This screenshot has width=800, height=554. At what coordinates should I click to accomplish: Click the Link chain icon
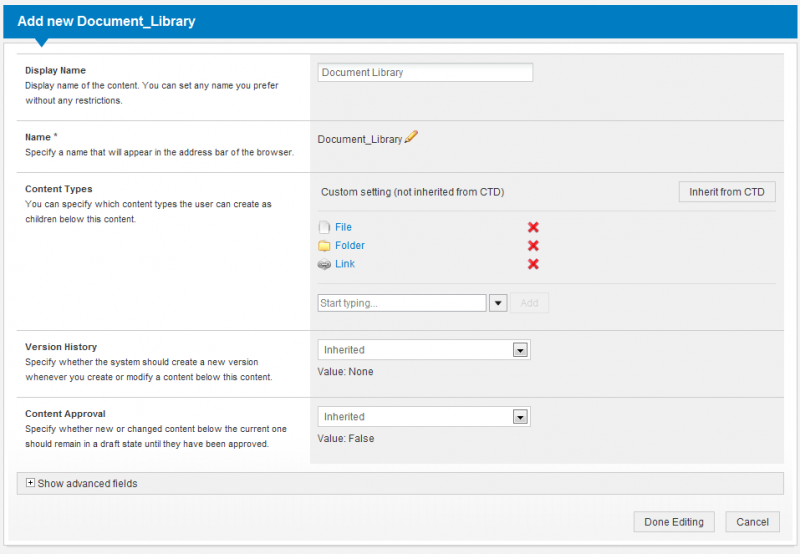pos(324,264)
